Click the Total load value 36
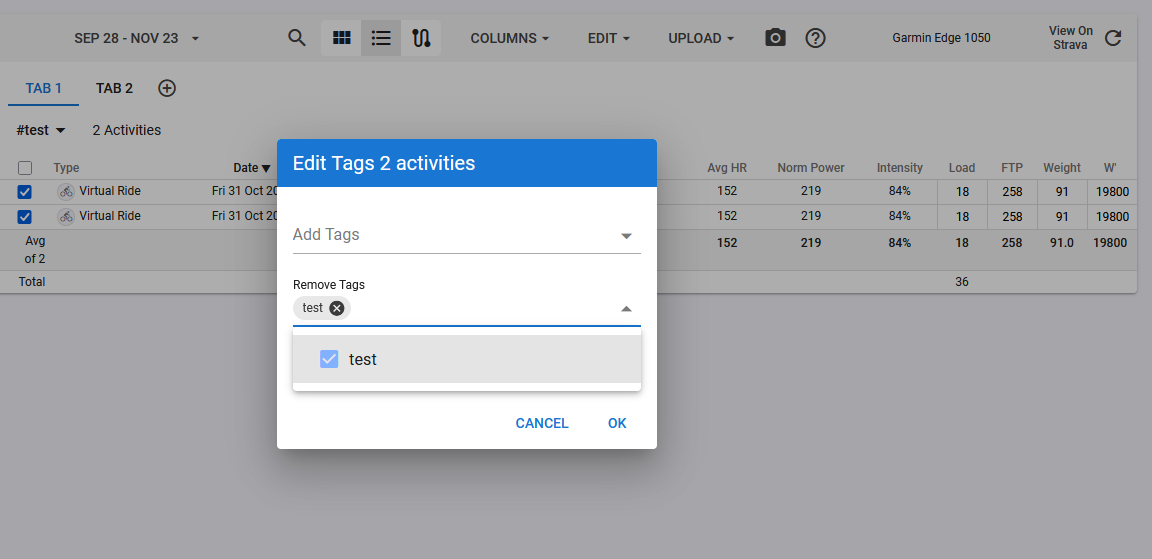Viewport: 1152px width, 559px height. click(961, 281)
